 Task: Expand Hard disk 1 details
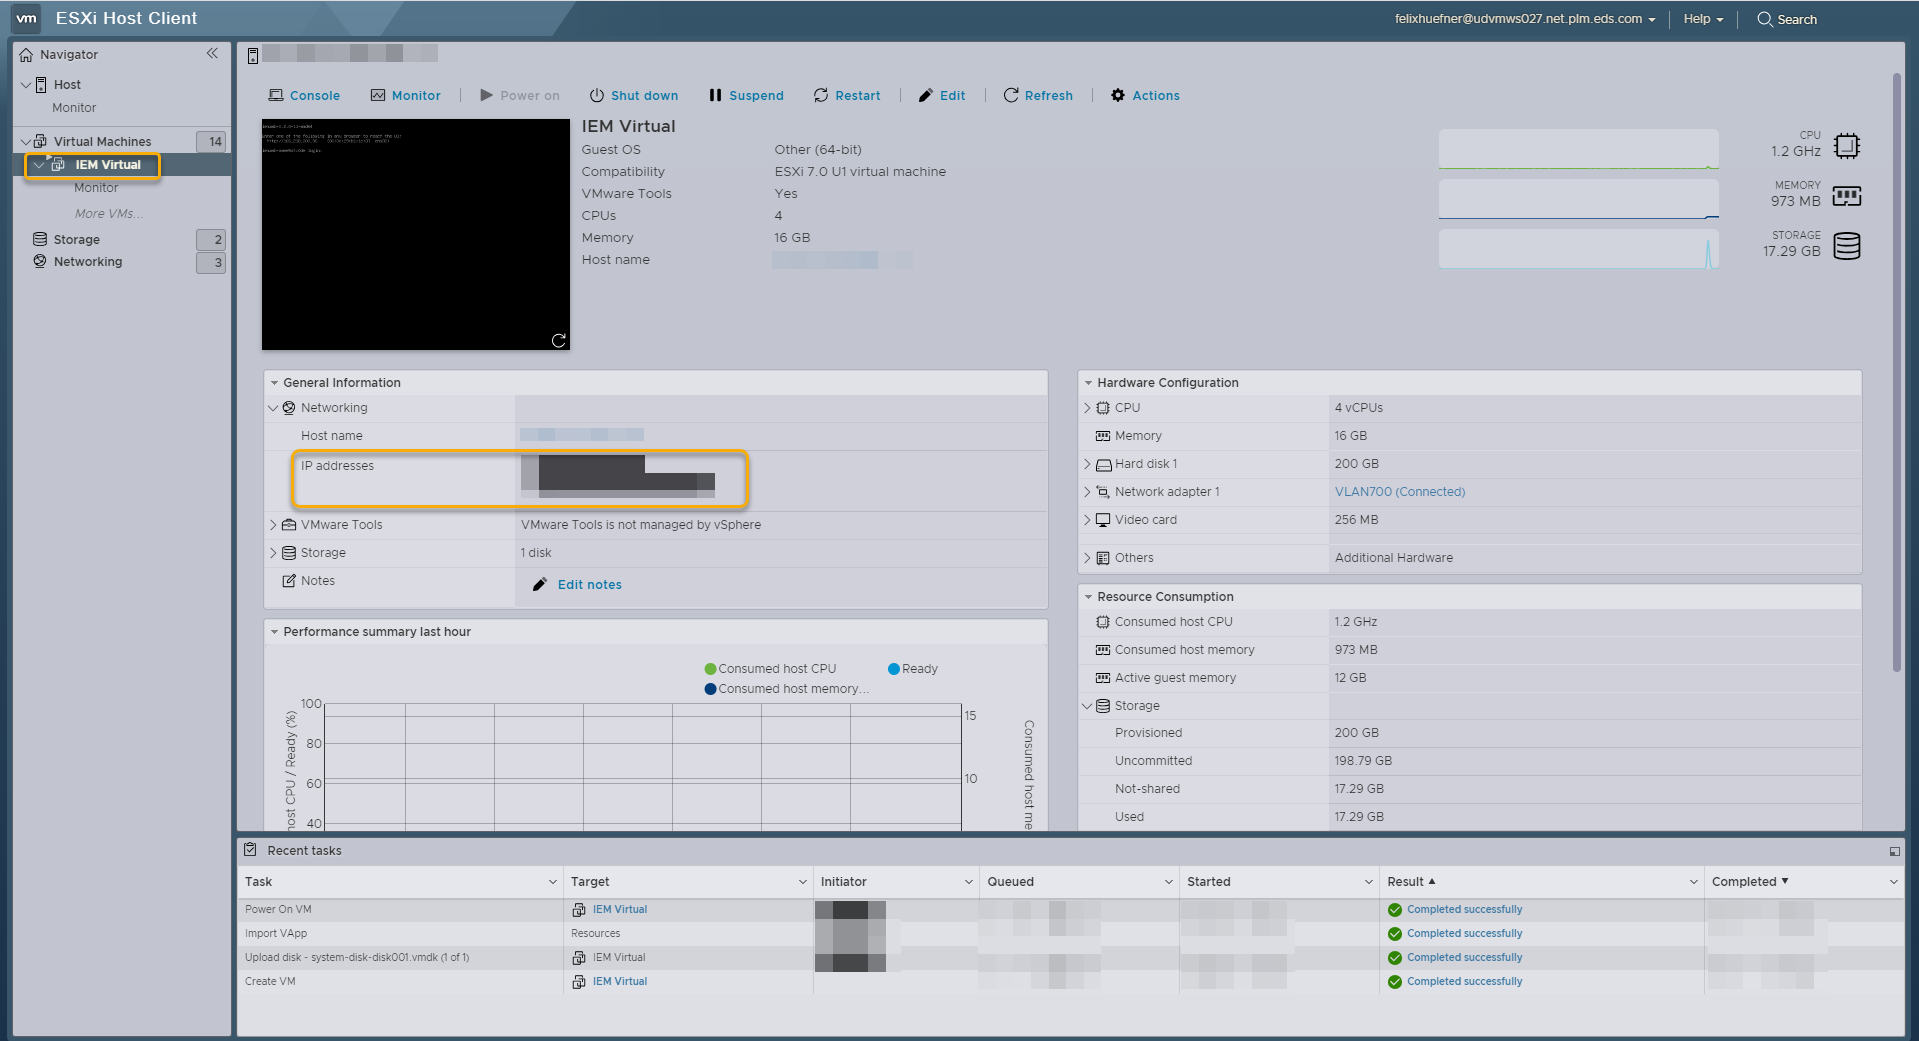(1088, 464)
